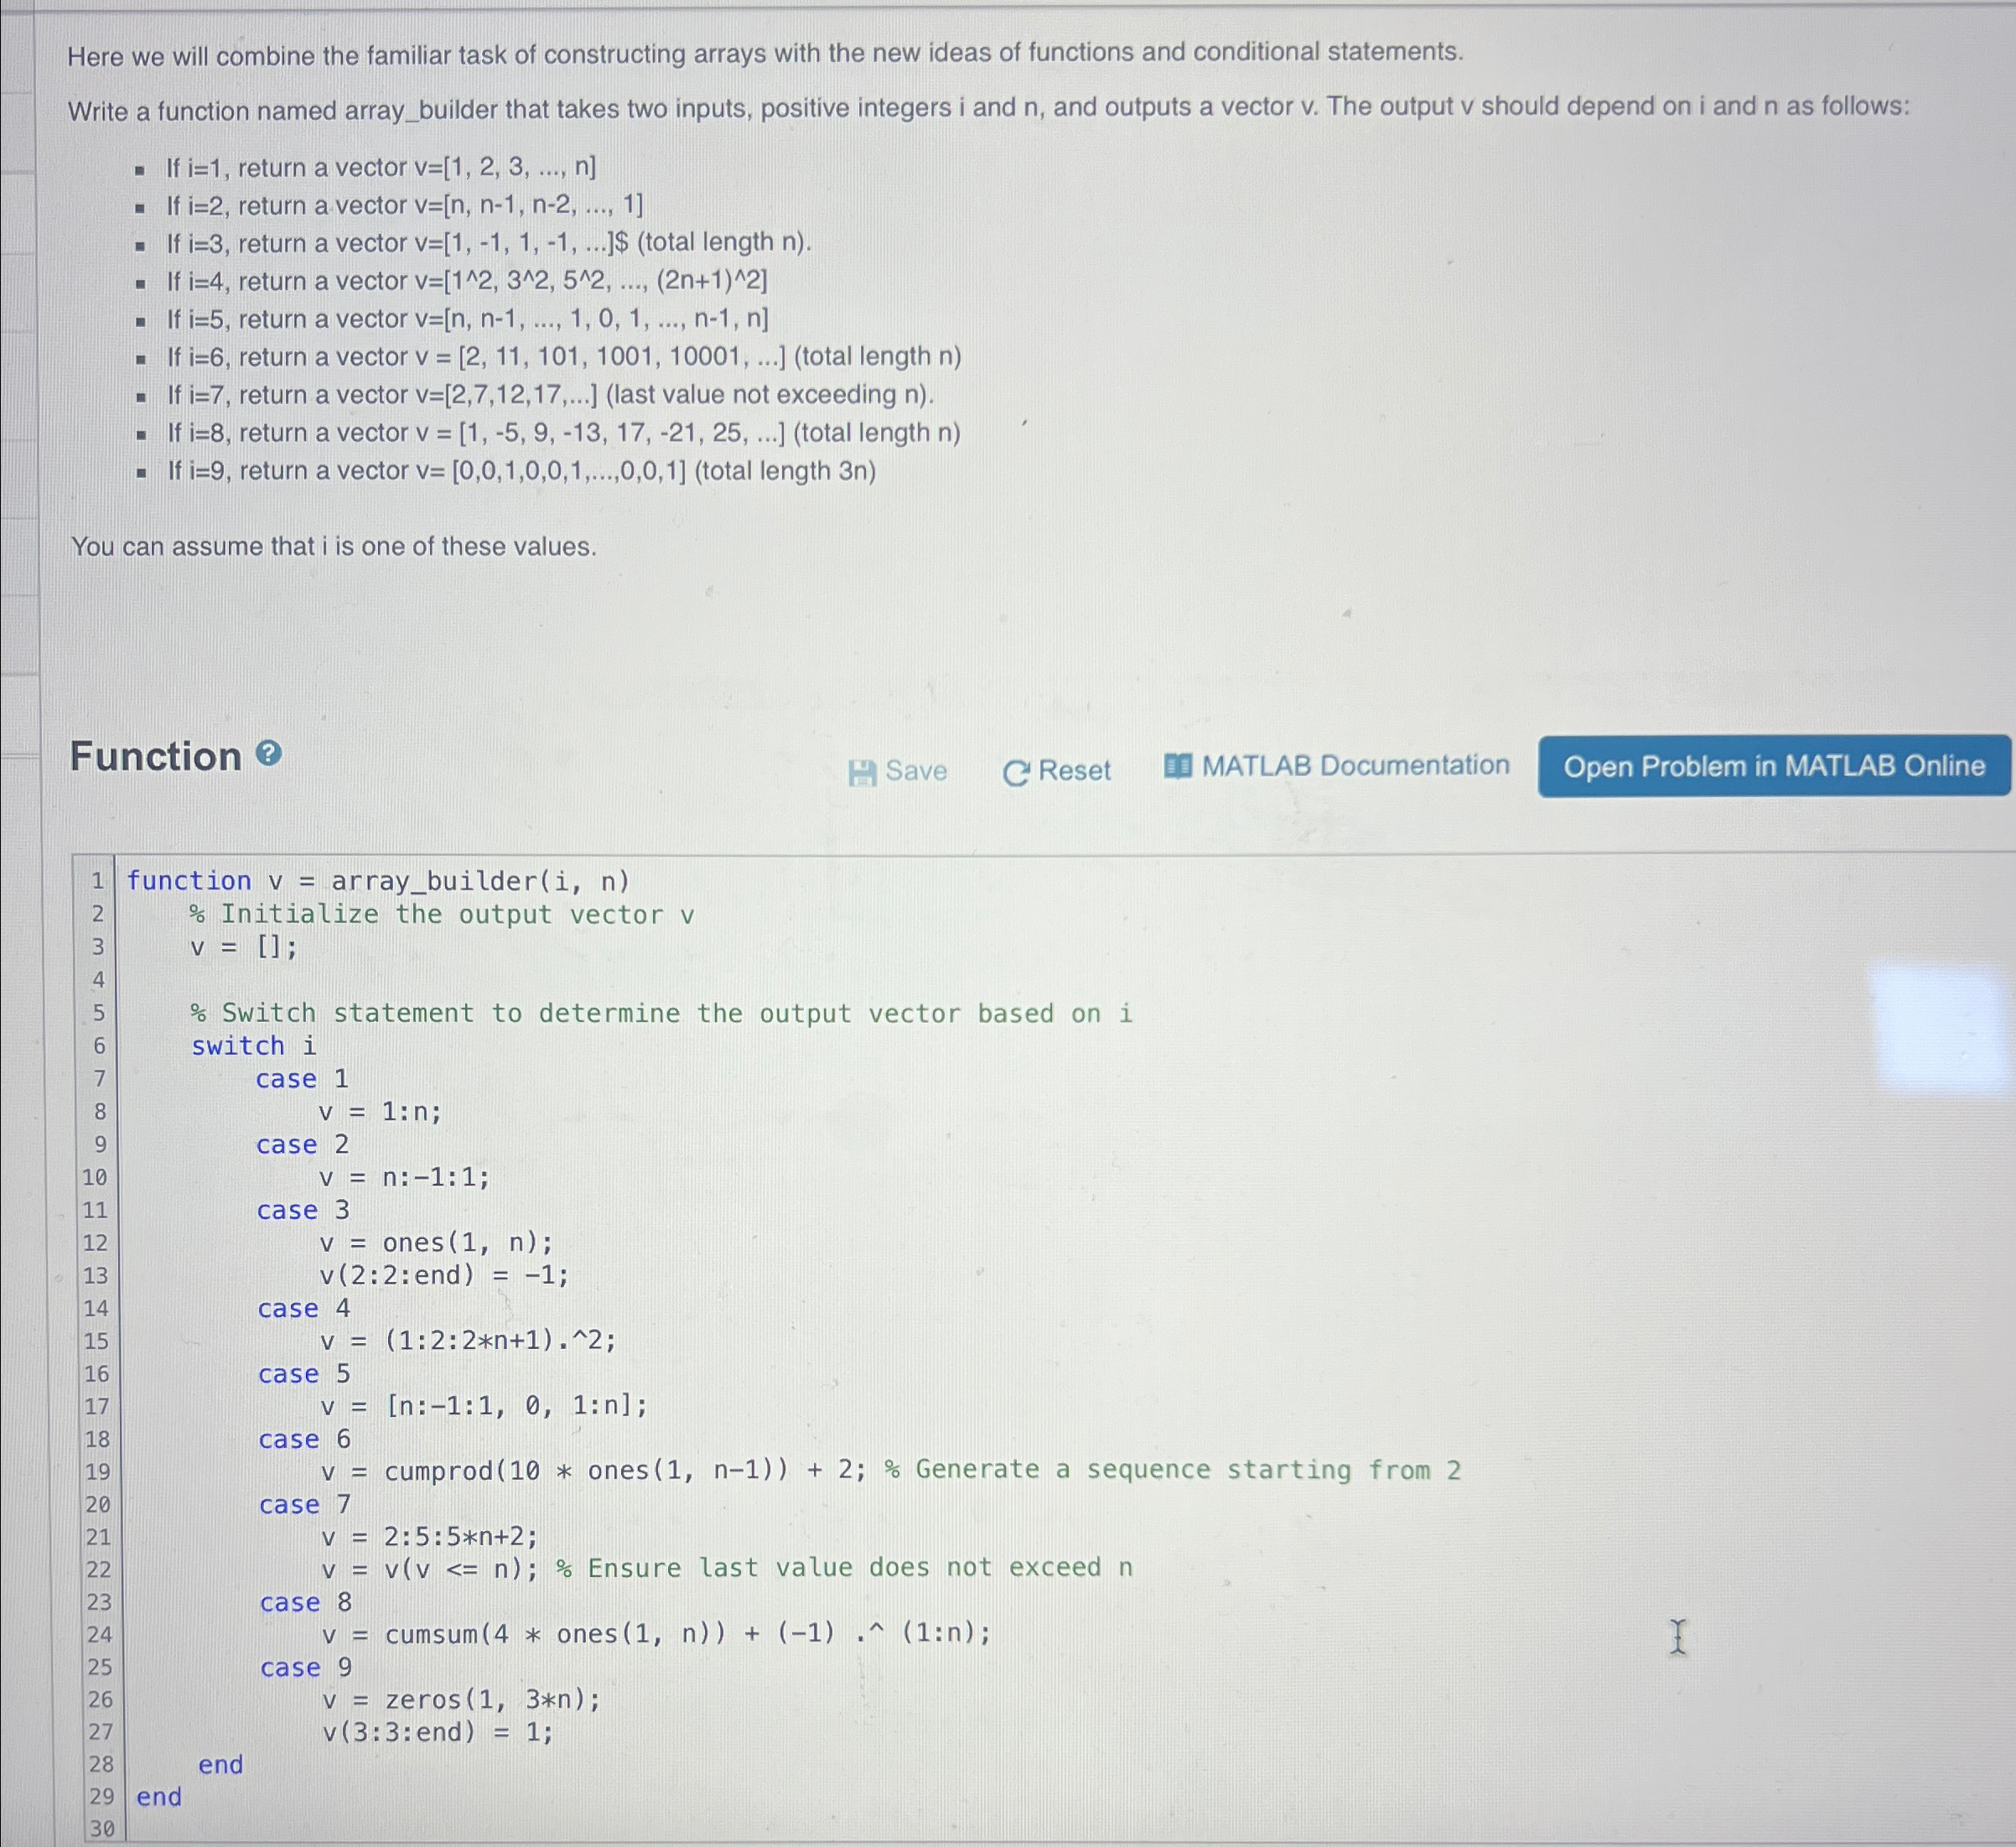Open Problem in MATLAB Online

pyautogui.click(x=1773, y=766)
